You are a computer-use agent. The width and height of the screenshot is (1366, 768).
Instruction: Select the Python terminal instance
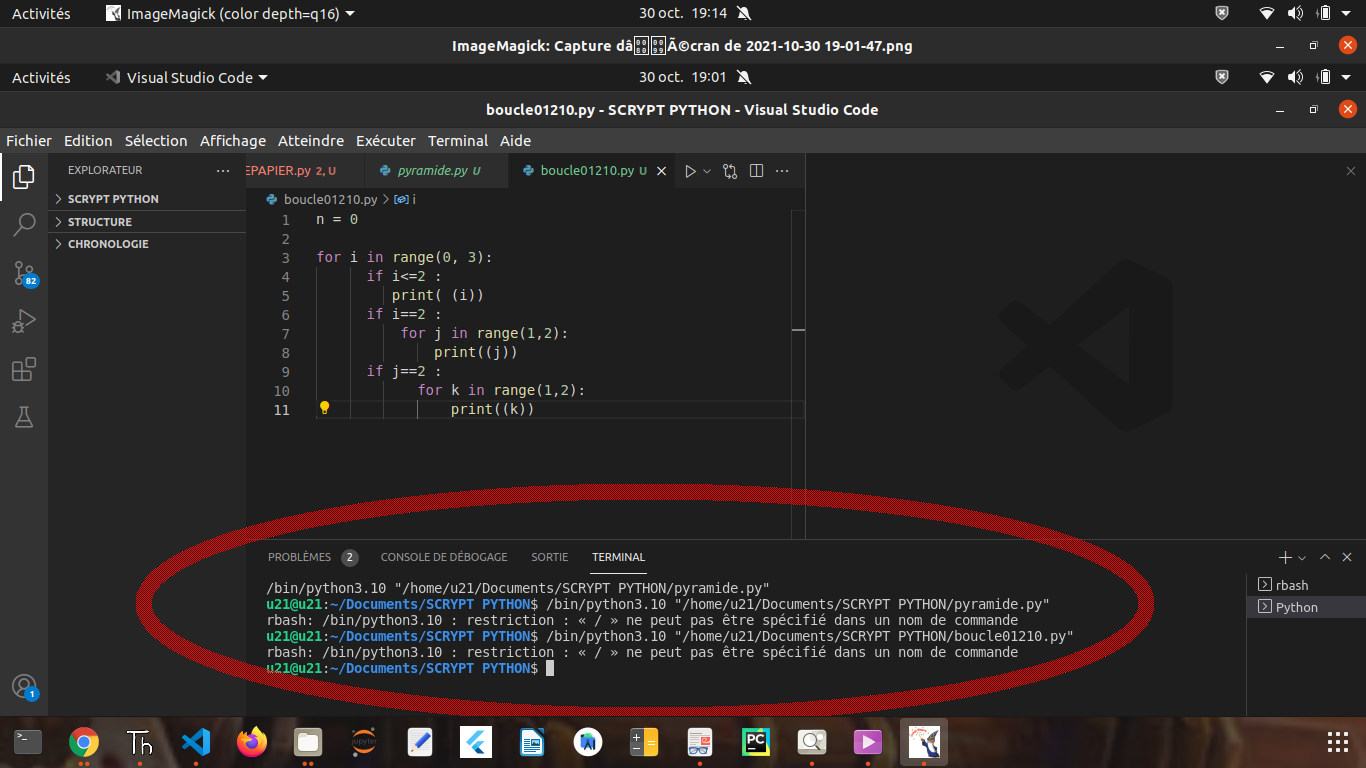1306,607
